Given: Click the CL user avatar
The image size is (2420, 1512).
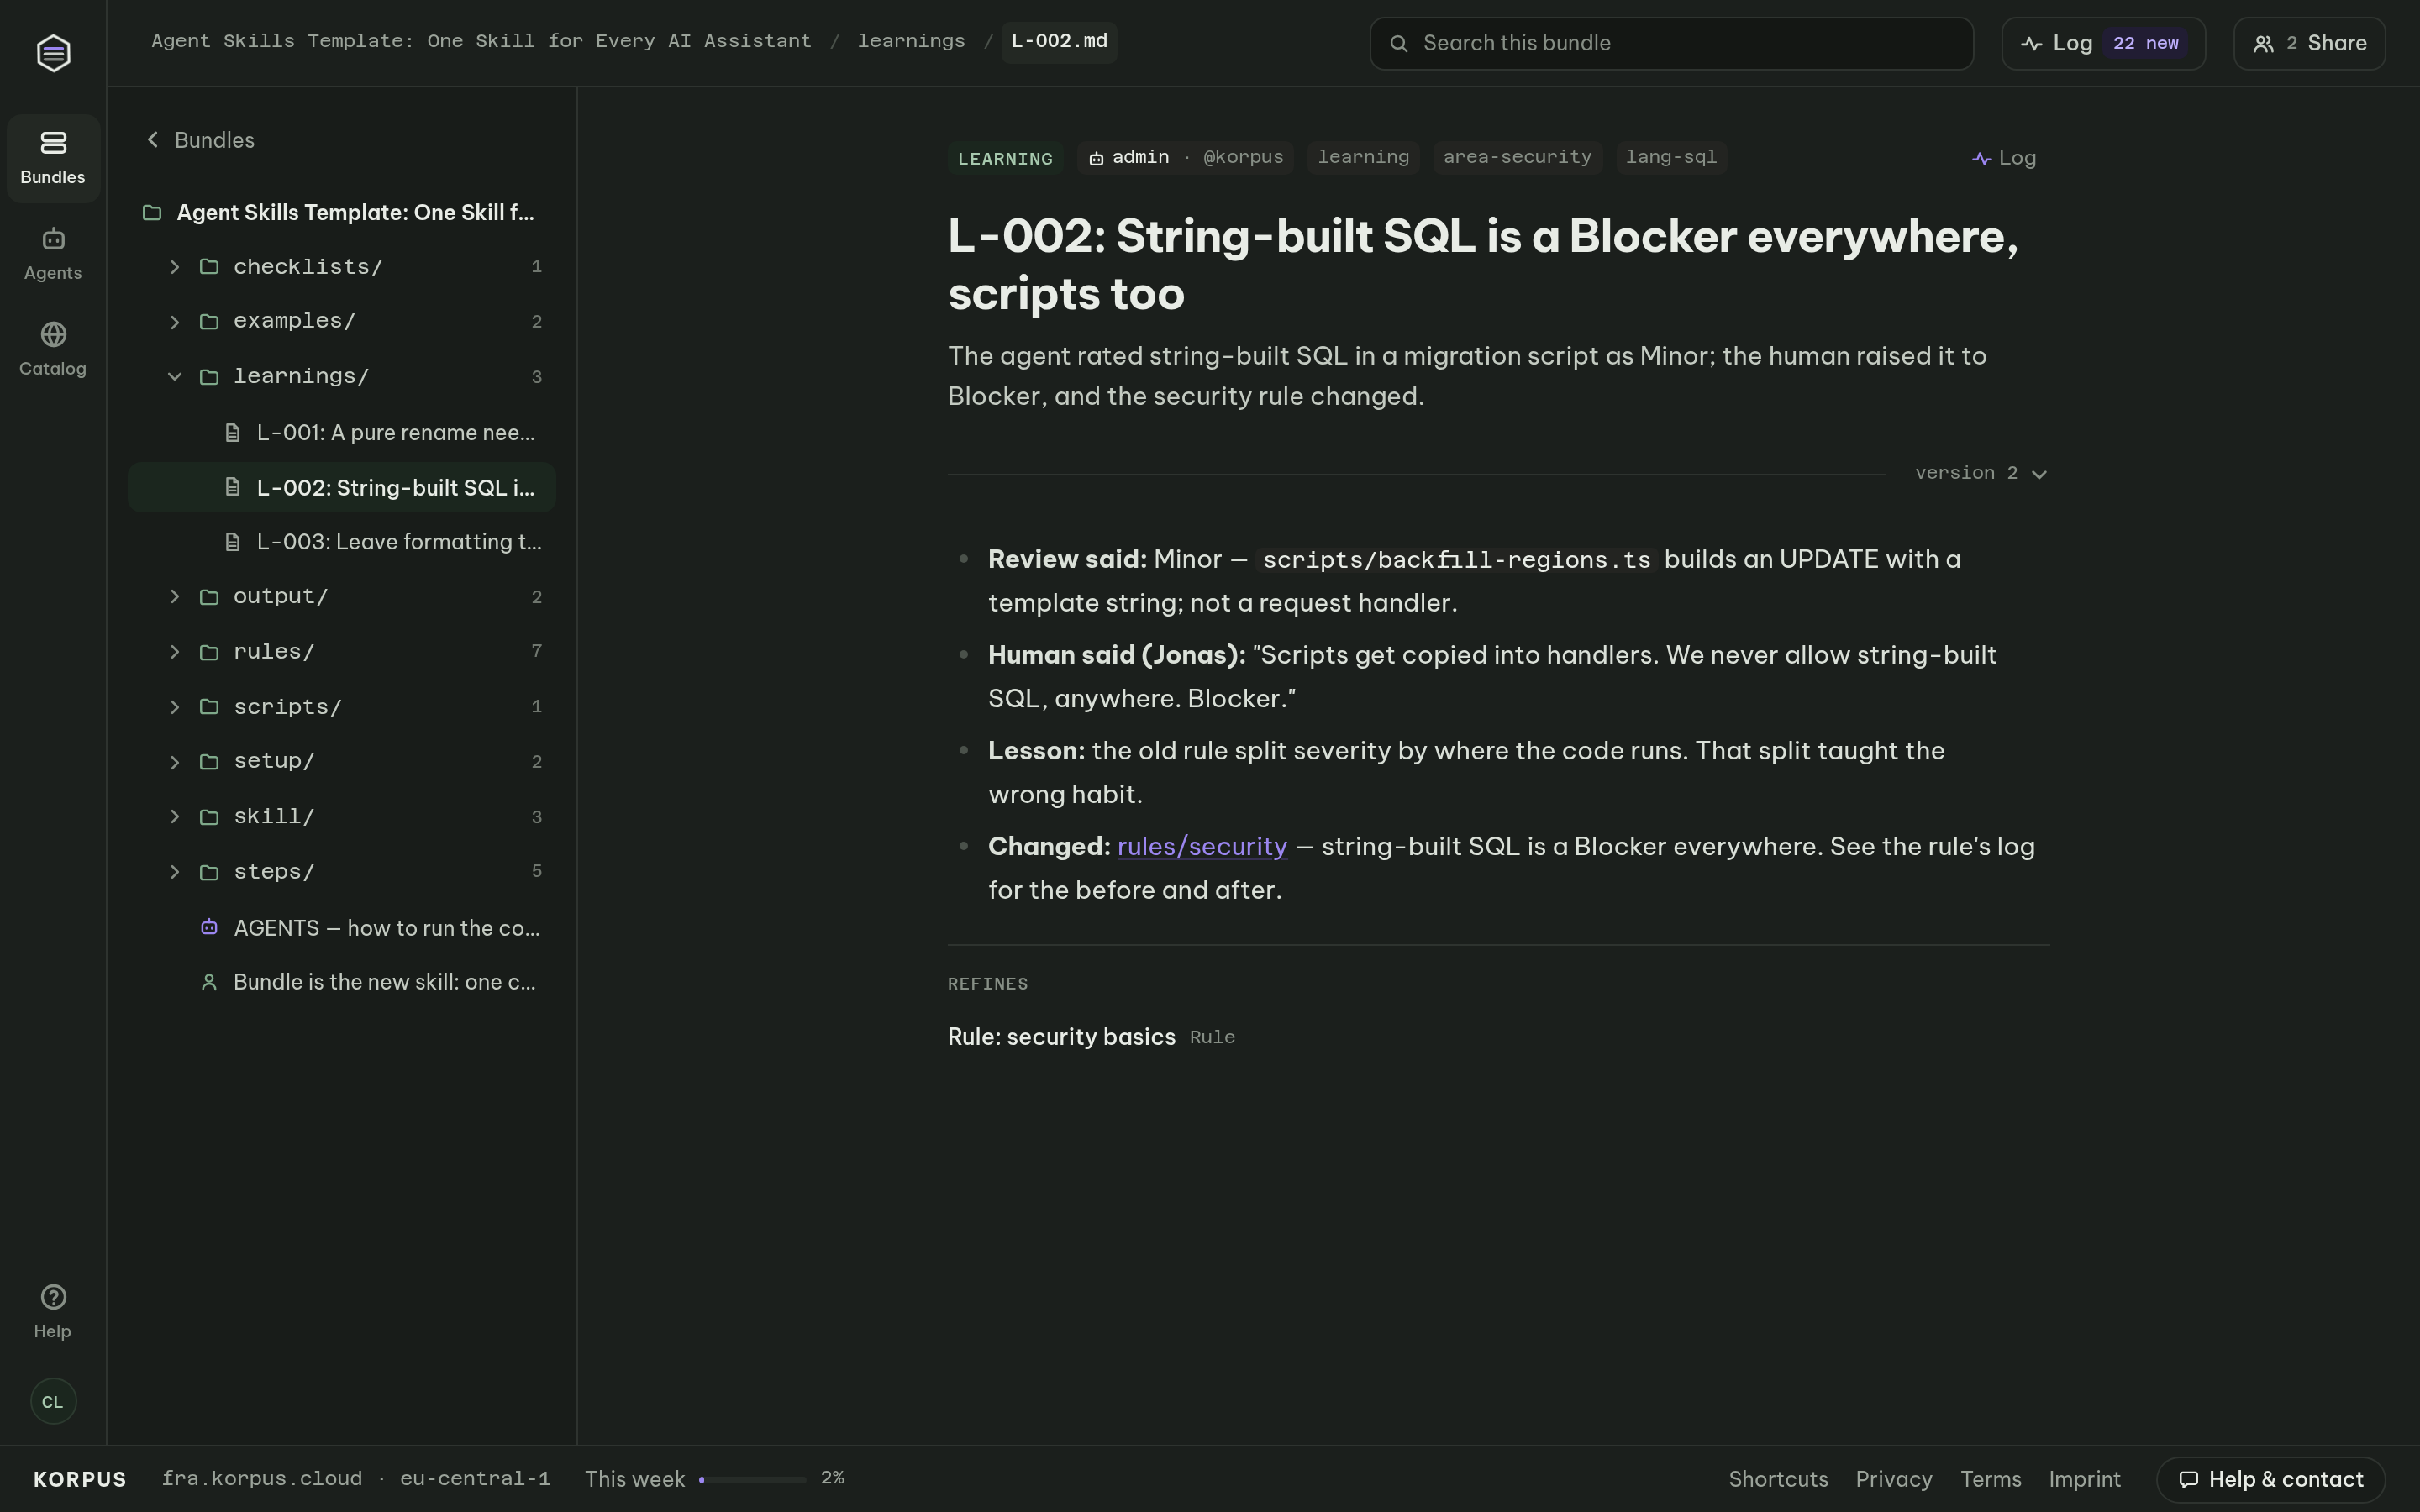Looking at the screenshot, I should 53,1401.
